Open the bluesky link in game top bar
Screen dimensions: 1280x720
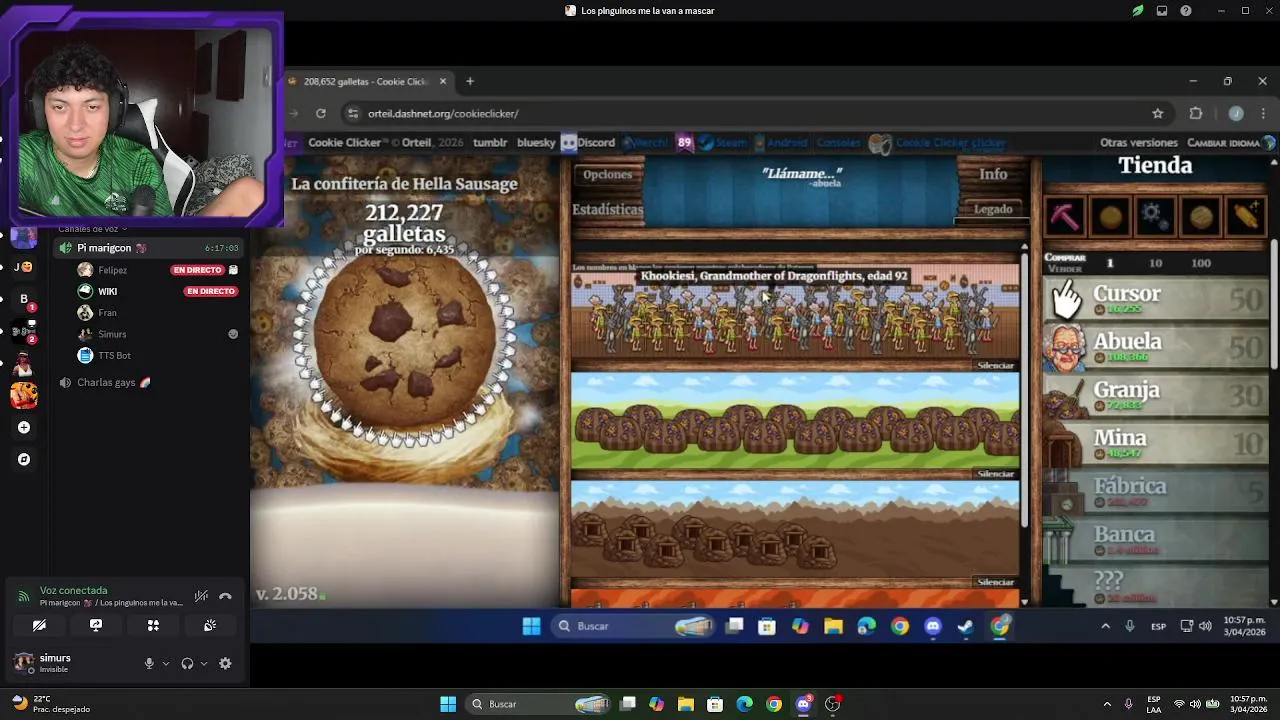pos(536,143)
